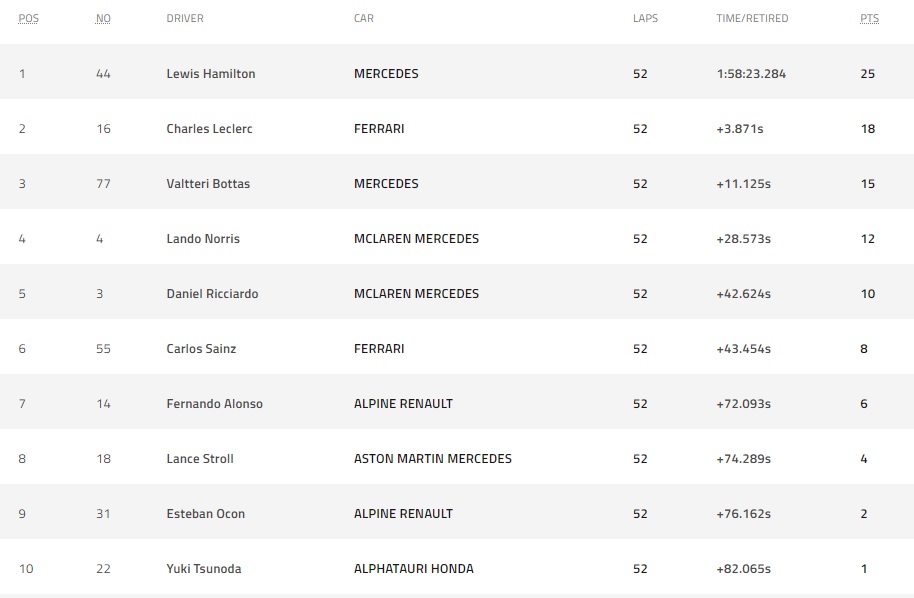Screen dimensions: 914x598
Task: Open Daniel Ricciardo entry
Action: tap(212, 293)
